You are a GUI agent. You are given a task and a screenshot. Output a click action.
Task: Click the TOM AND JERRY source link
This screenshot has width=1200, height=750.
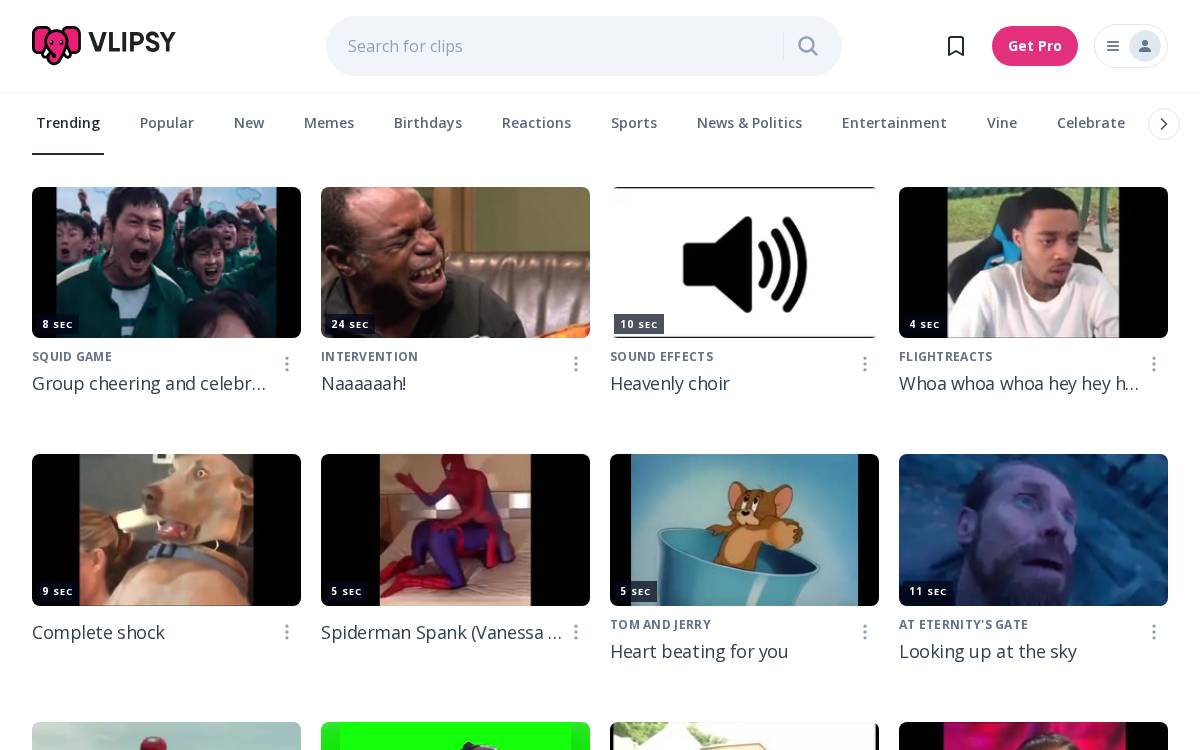click(x=660, y=625)
